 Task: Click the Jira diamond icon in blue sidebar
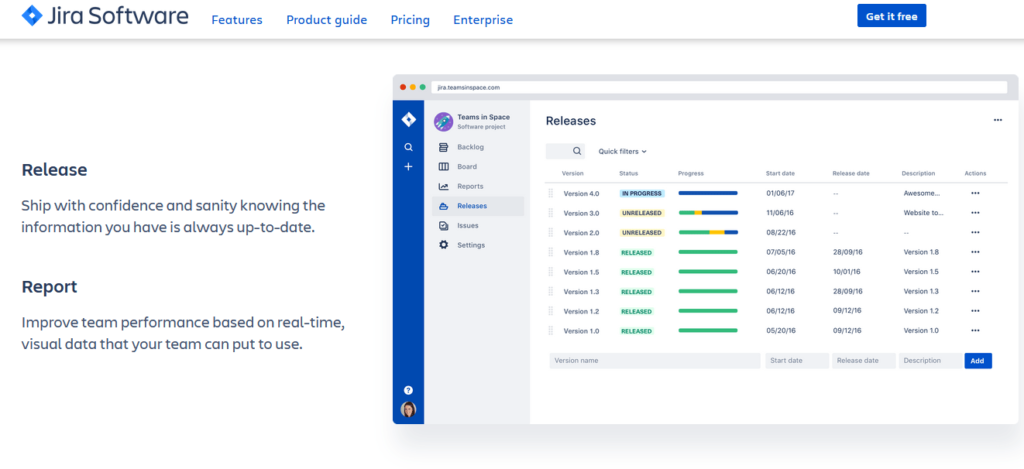408,120
